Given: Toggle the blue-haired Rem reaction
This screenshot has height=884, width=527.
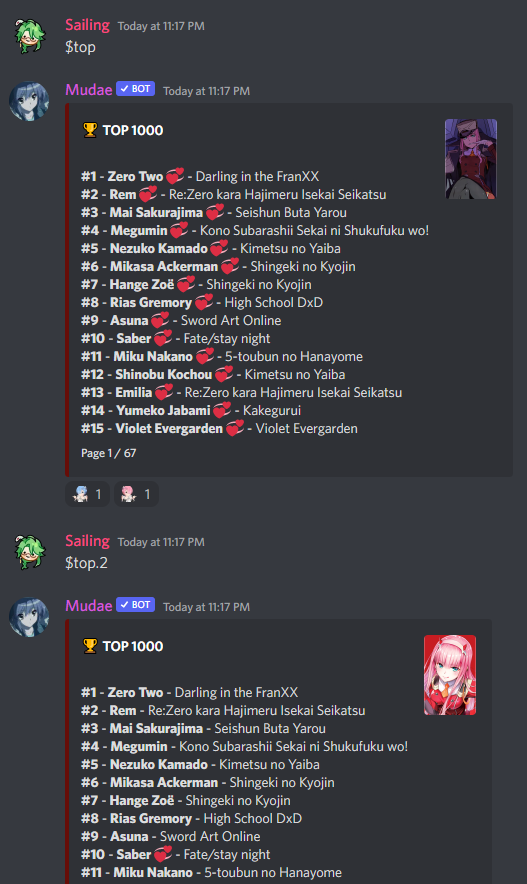Looking at the screenshot, I should 87,494.
